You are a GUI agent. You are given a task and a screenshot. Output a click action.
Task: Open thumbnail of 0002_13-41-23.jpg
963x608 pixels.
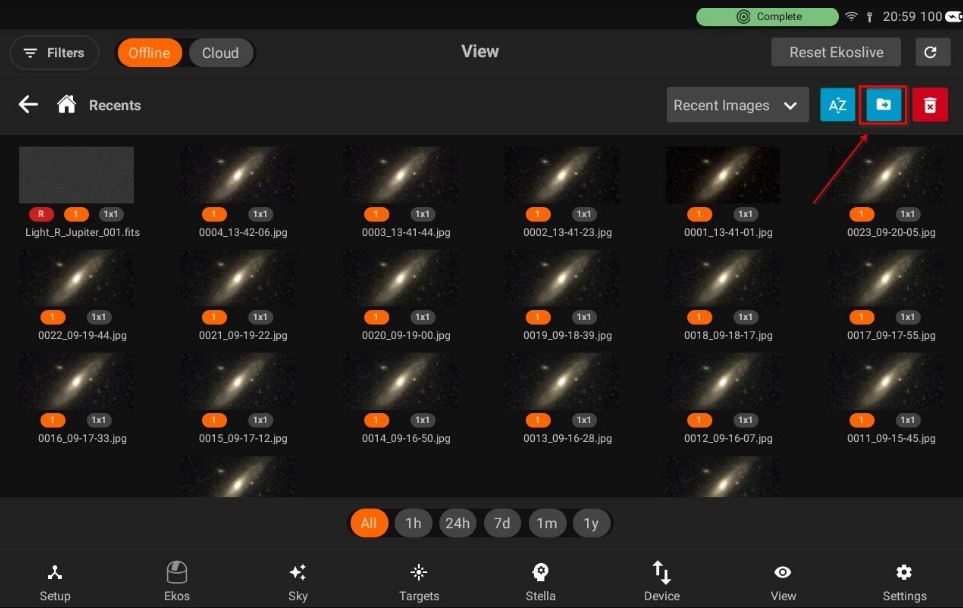pos(561,174)
